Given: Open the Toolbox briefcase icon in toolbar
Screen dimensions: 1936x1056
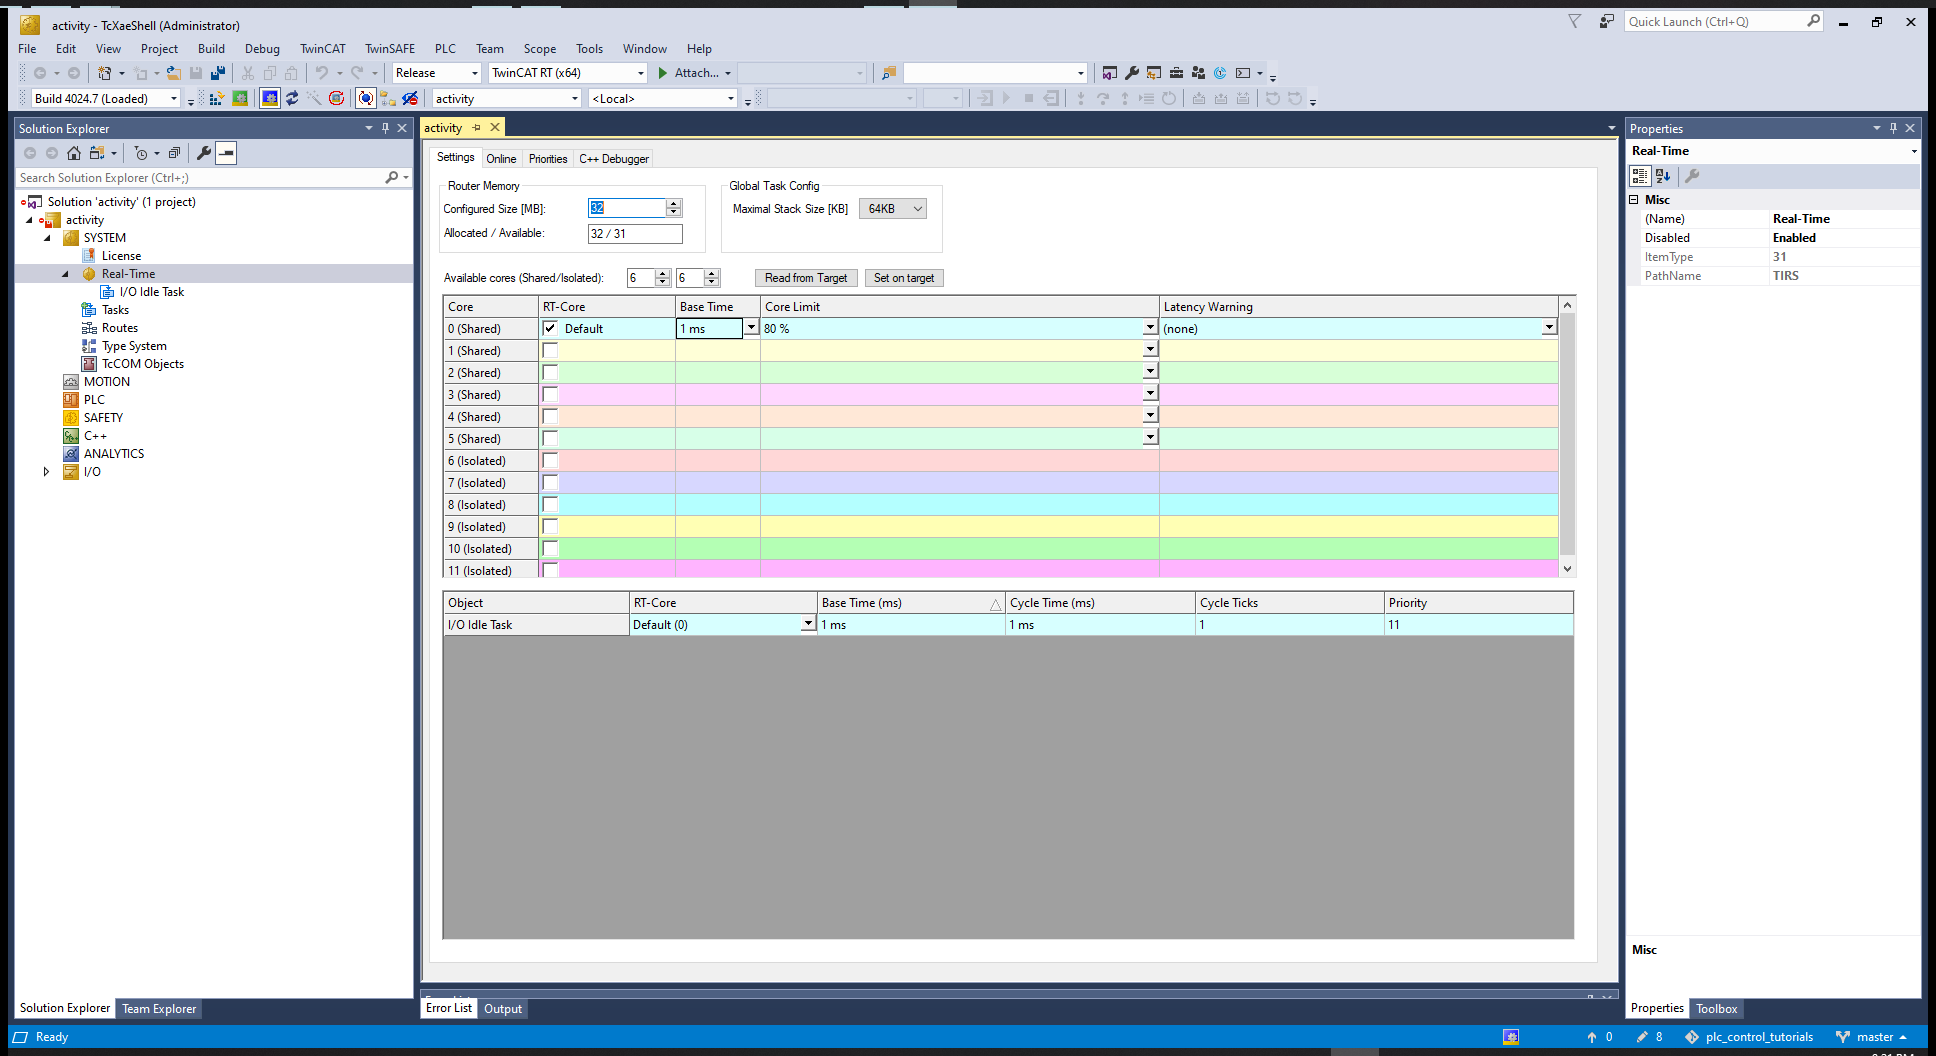Looking at the screenshot, I should 1176,73.
